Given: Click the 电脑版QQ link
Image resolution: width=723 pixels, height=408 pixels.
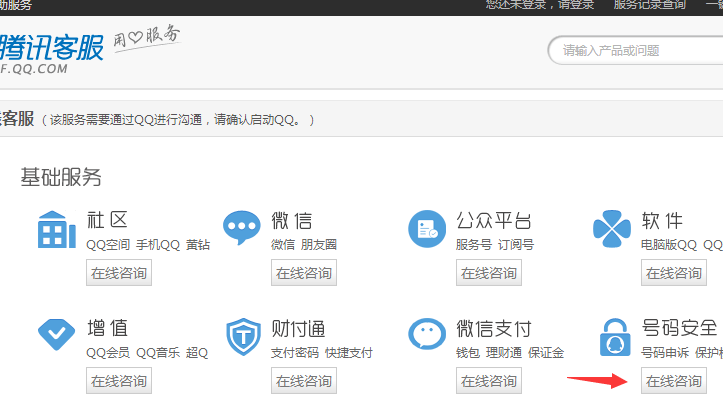Looking at the screenshot, I should pyautogui.click(x=669, y=244).
